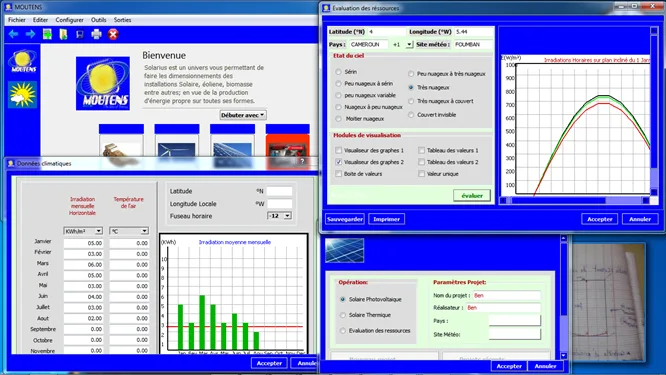The height and width of the screenshot is (375, 666).
Task: Select peu nuageux variable option
Action: point(339,95)
